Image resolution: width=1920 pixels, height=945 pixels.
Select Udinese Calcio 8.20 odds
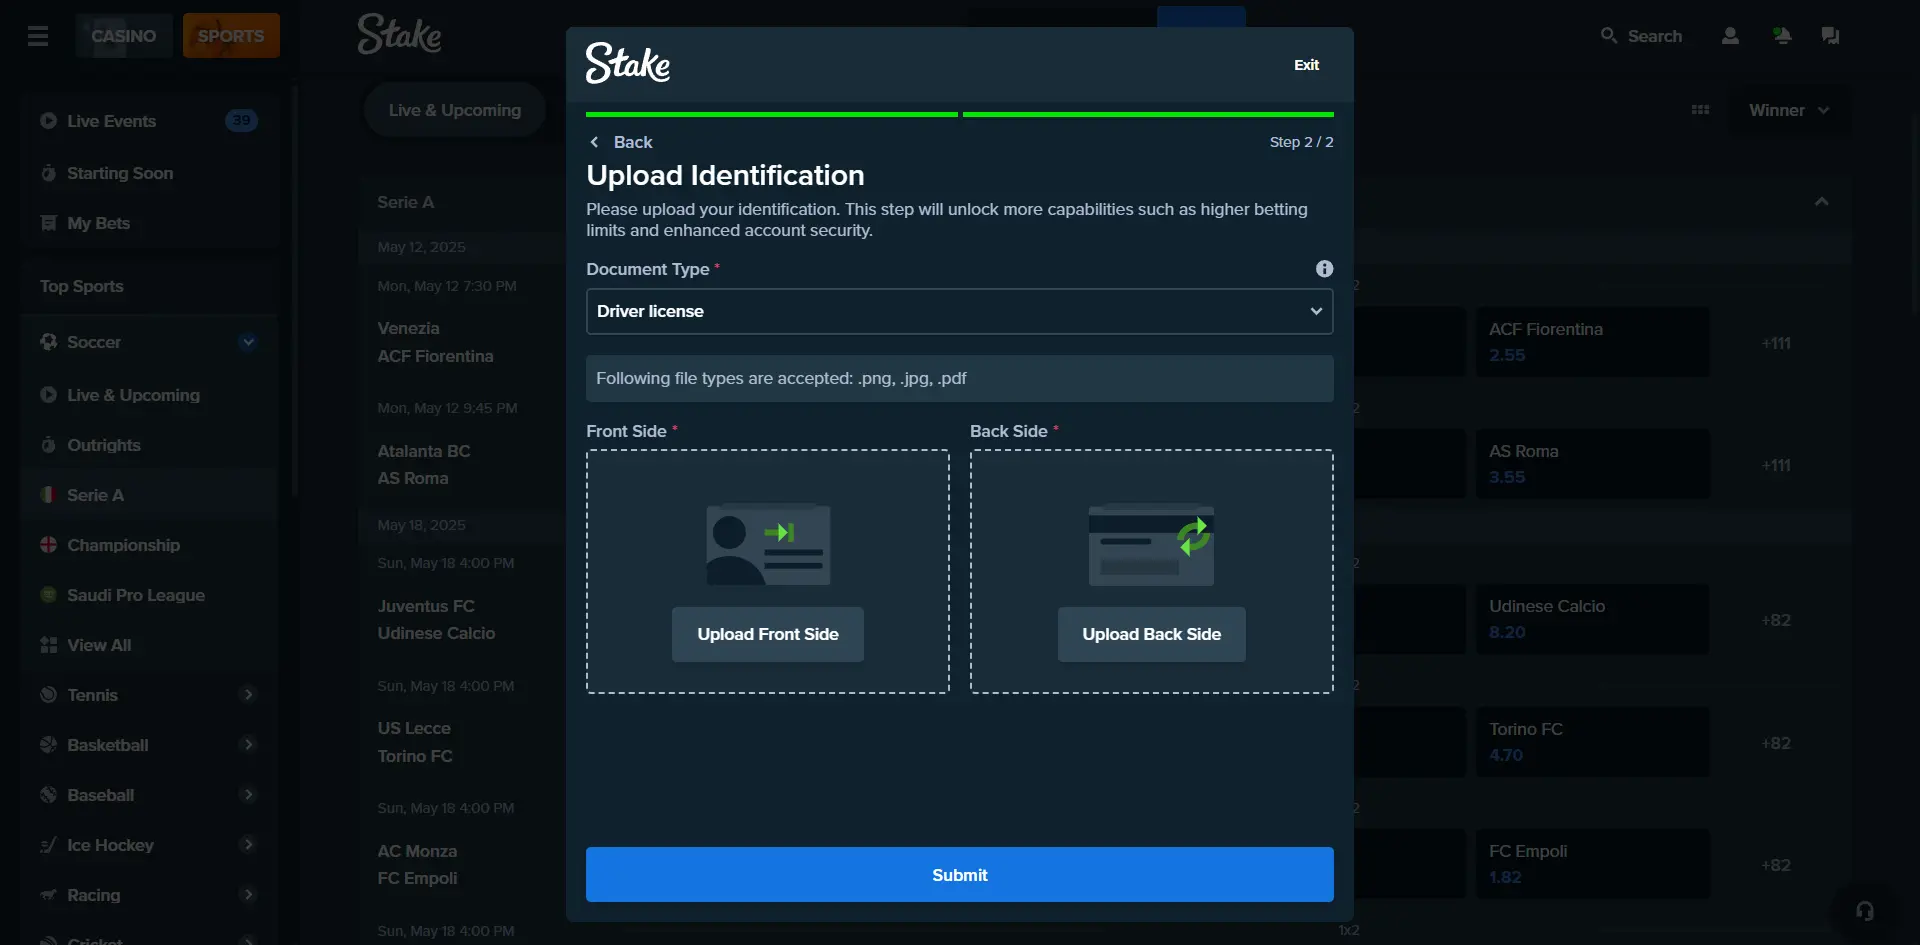[x=1593, y=619]
